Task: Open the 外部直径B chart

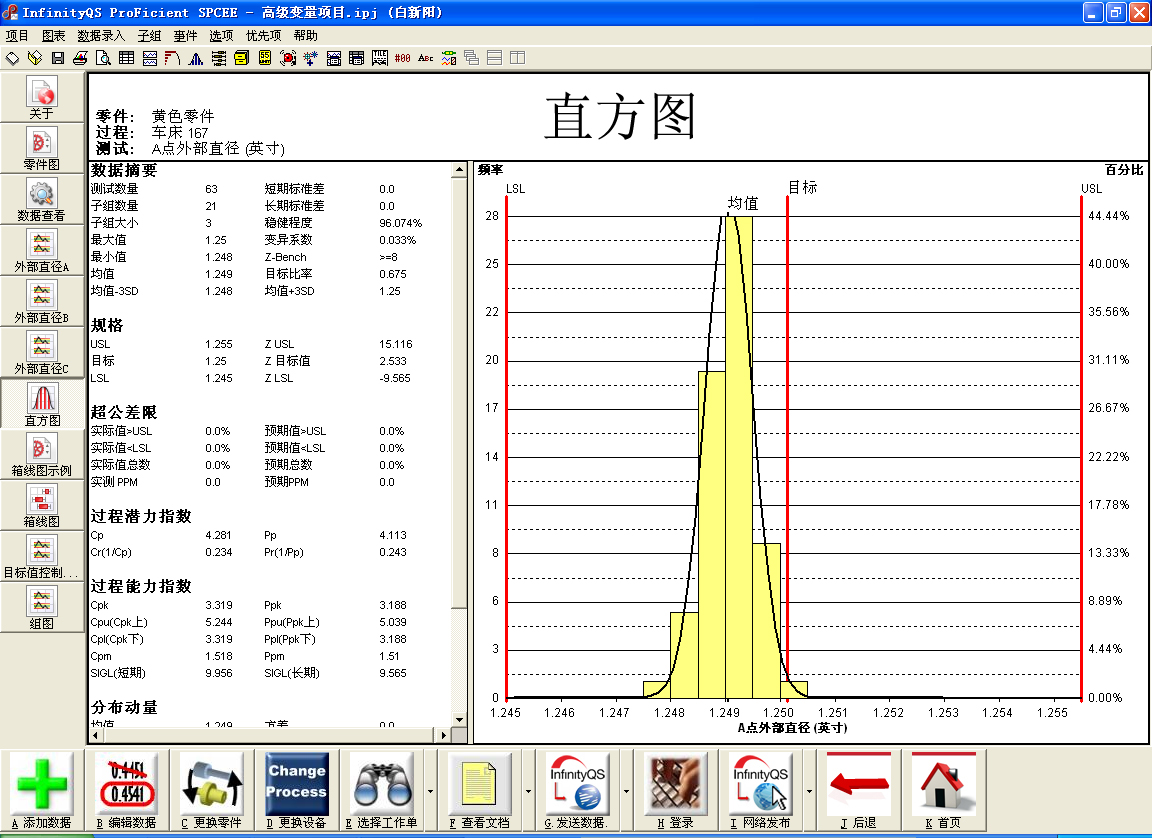Action: [x=42, y=302]
